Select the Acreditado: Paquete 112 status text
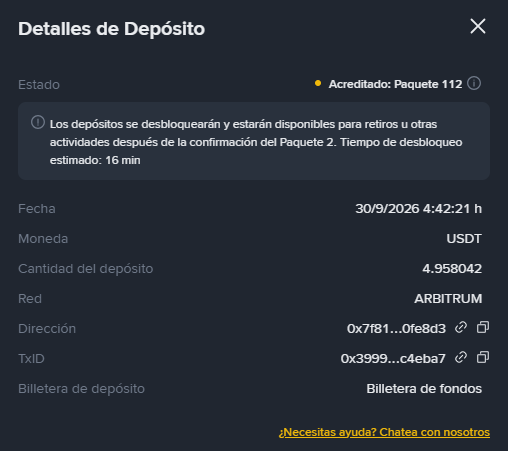 pos(395,84)
